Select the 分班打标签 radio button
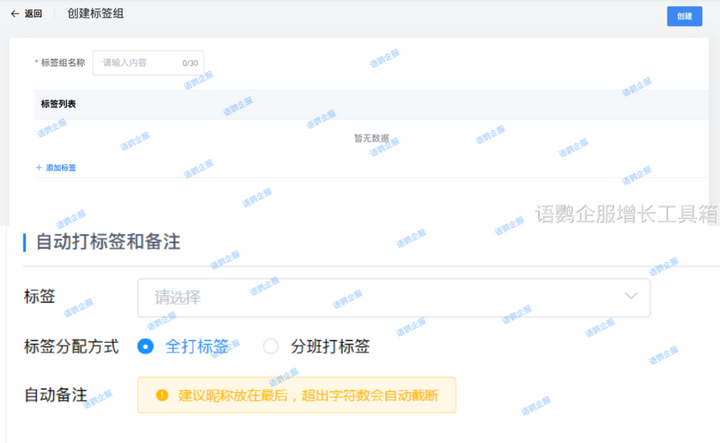Screen dimensions: 720x443 tap(271, 347)
